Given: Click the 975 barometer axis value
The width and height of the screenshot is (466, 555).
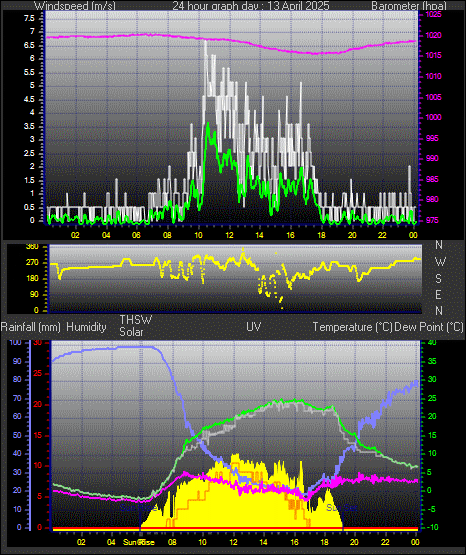Looking at the screenshot, I should point(432,220).
